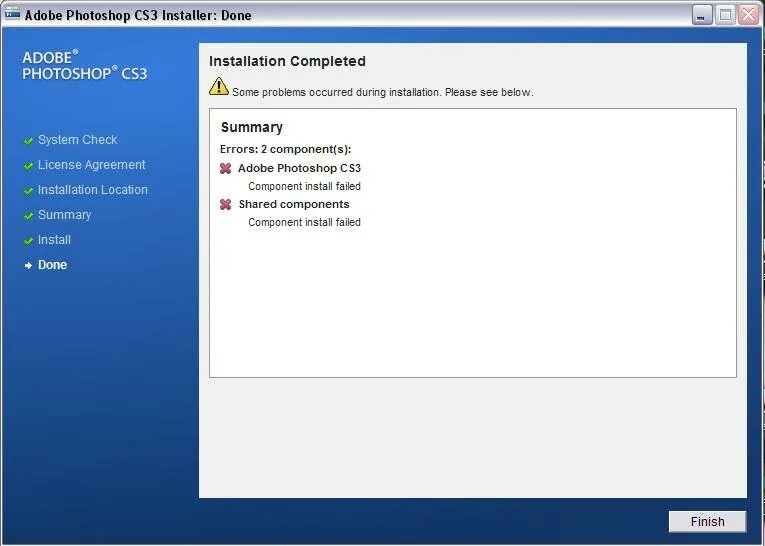Click the installer icon in the title bar
This screenshot has width=765, height=546.
(12, 14)
